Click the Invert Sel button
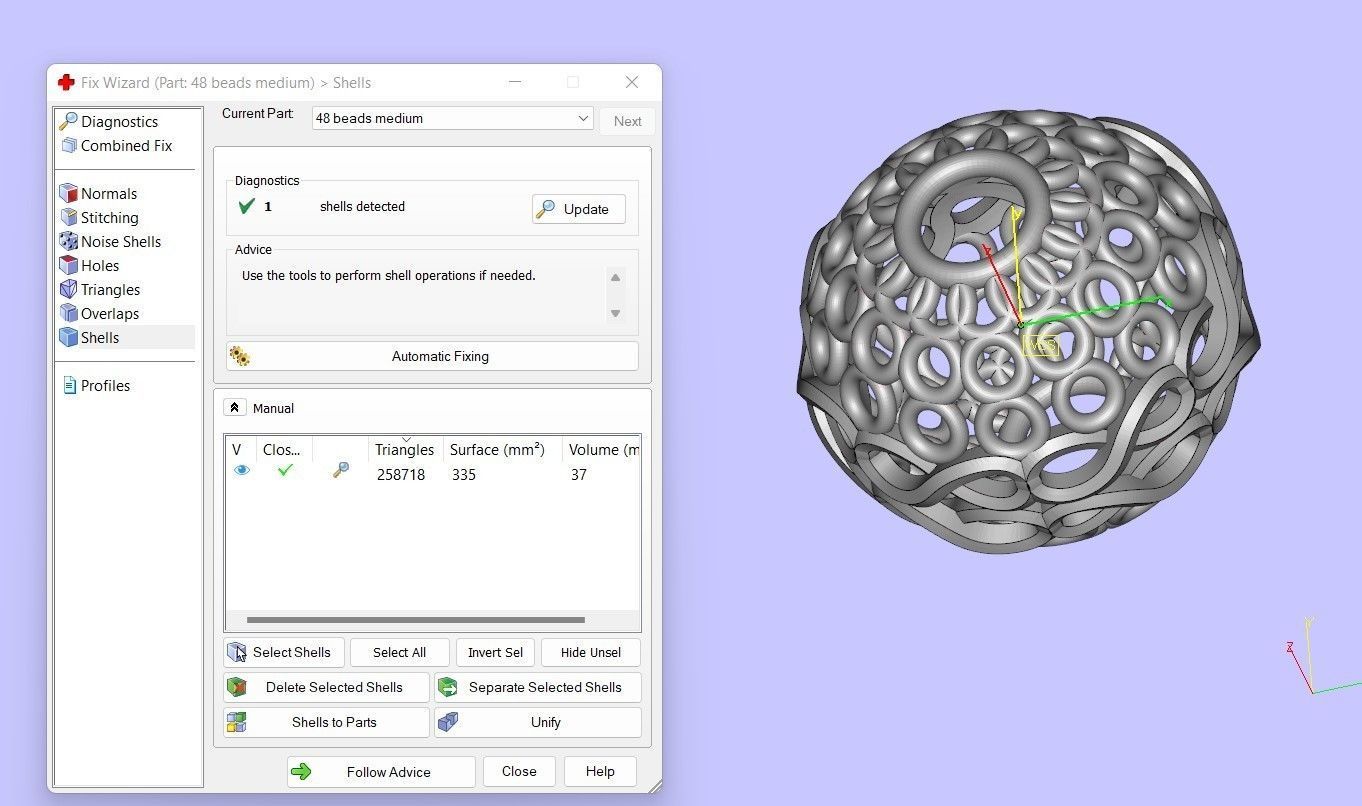The width and height of the screenshot is (1362, 806). pyautogui.click(x=495, y=652)
